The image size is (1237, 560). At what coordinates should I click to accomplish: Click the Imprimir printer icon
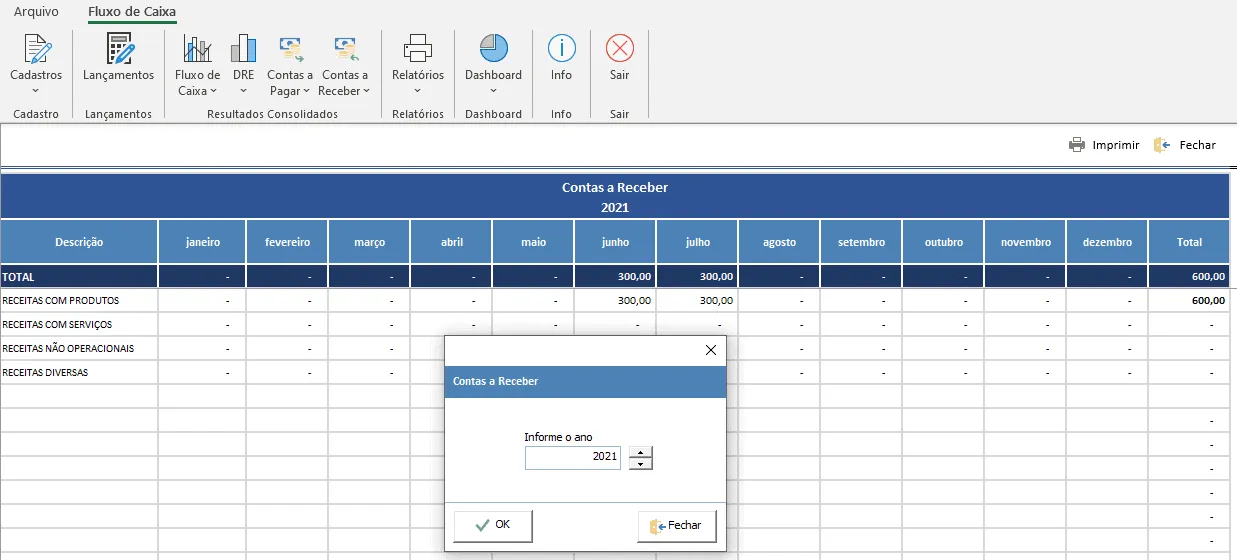pyautogui.click(x=1077, y=145)
